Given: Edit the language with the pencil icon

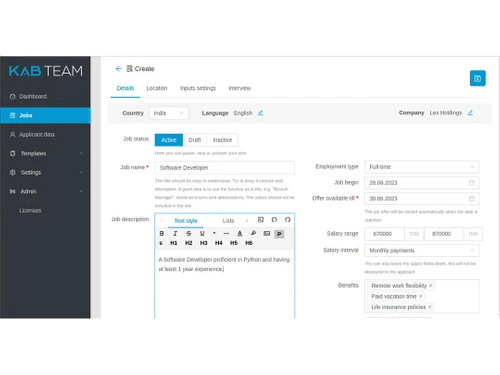Looking at the screenshot, I should 261,113.
